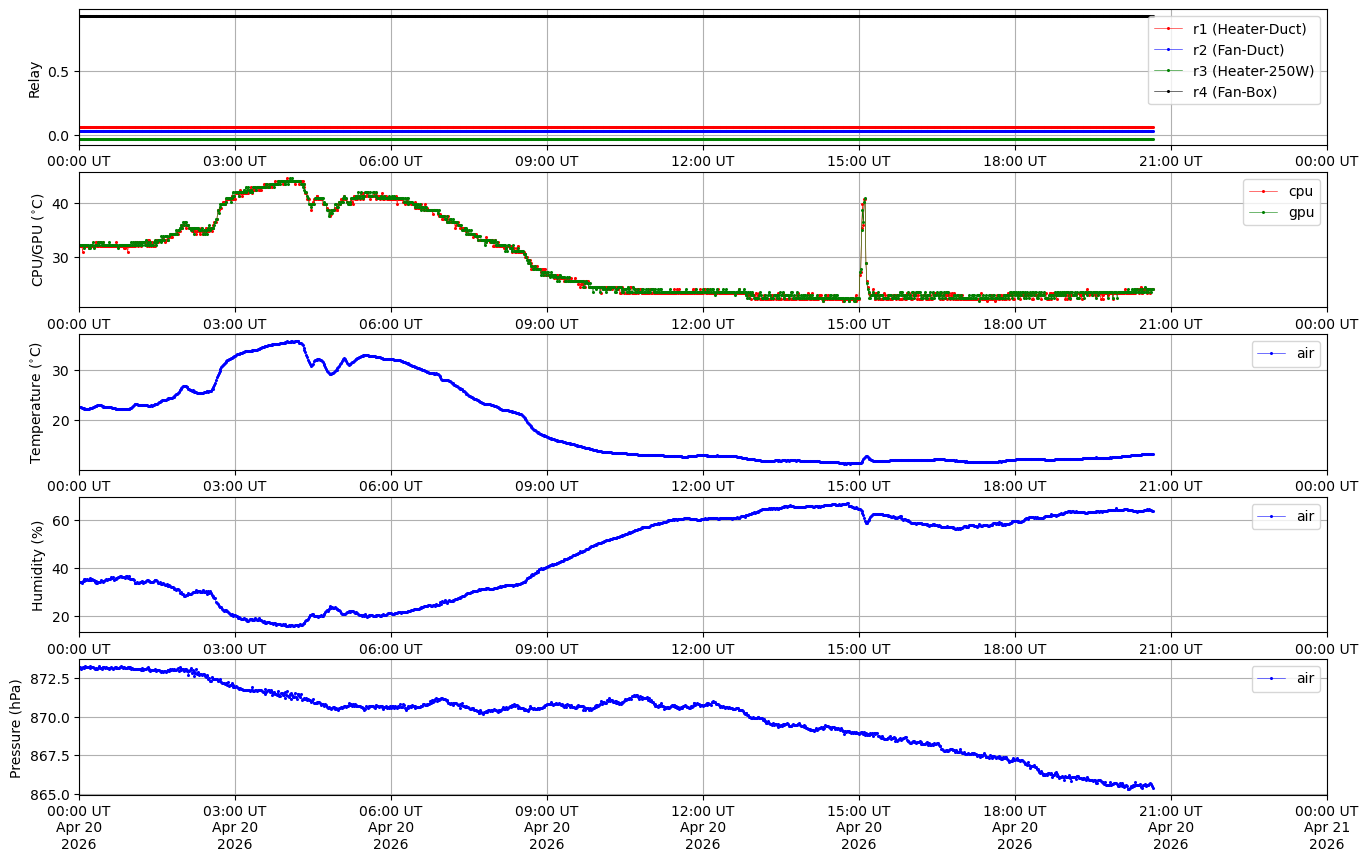1368x861 pixels.
Task: Click the black r4 Fan-Box relay line
Action: (600, 16)
